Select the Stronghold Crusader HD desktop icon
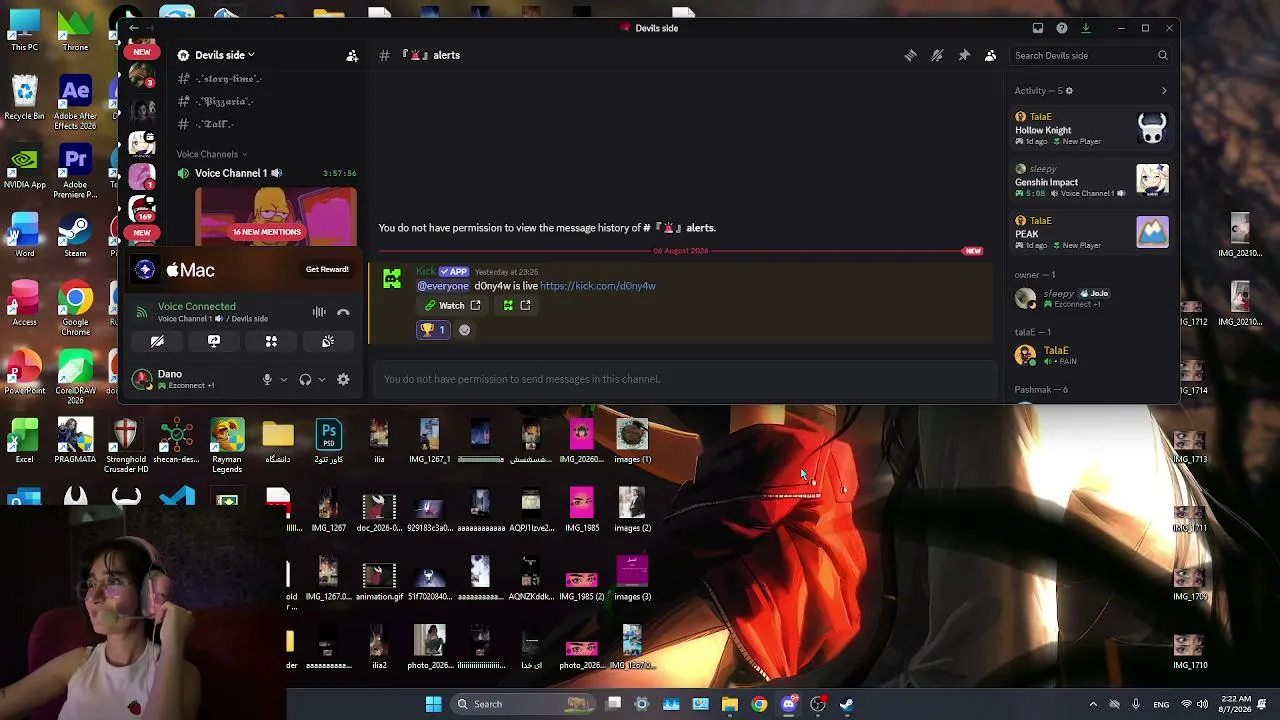This screenshot has width=1280, height=720. [x=126, y=446]
